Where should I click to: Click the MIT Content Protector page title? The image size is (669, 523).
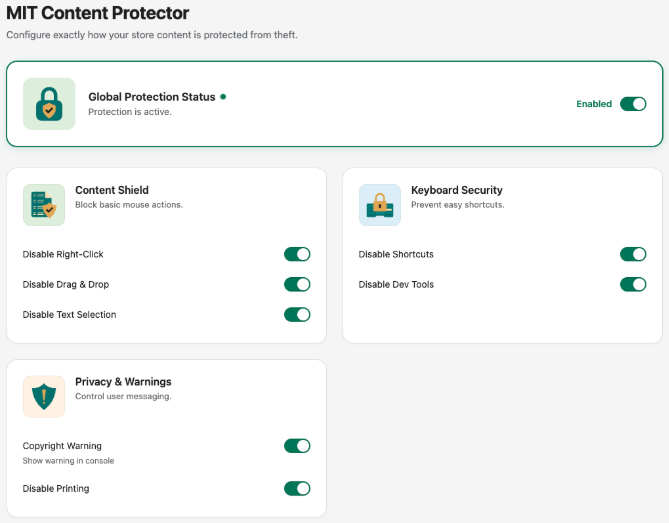pyautogui.click(x=98, y=14)
